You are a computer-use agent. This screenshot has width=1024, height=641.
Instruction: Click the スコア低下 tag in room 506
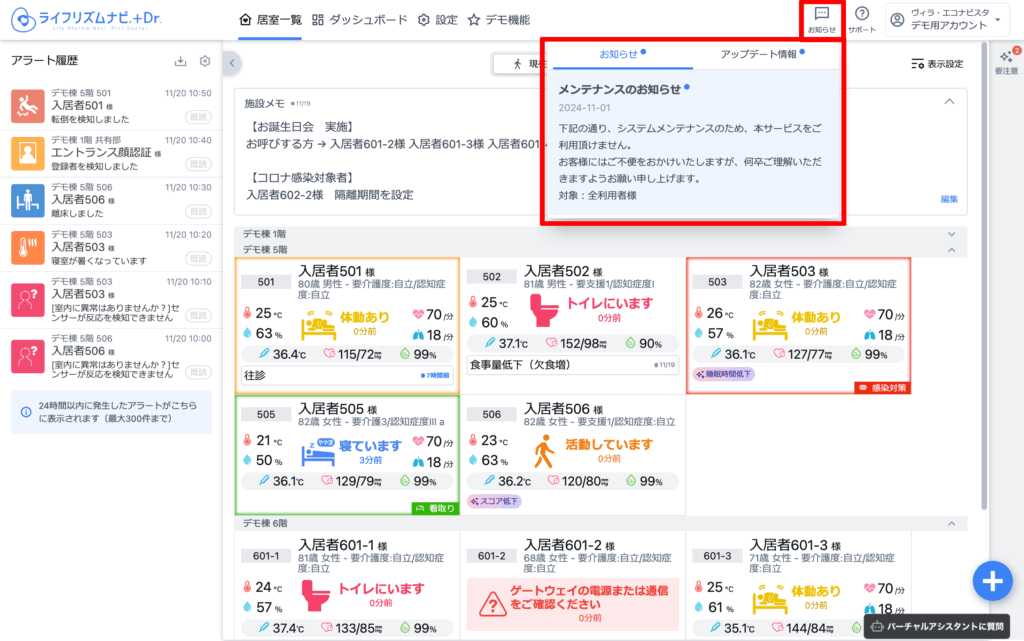pos(494,501)
